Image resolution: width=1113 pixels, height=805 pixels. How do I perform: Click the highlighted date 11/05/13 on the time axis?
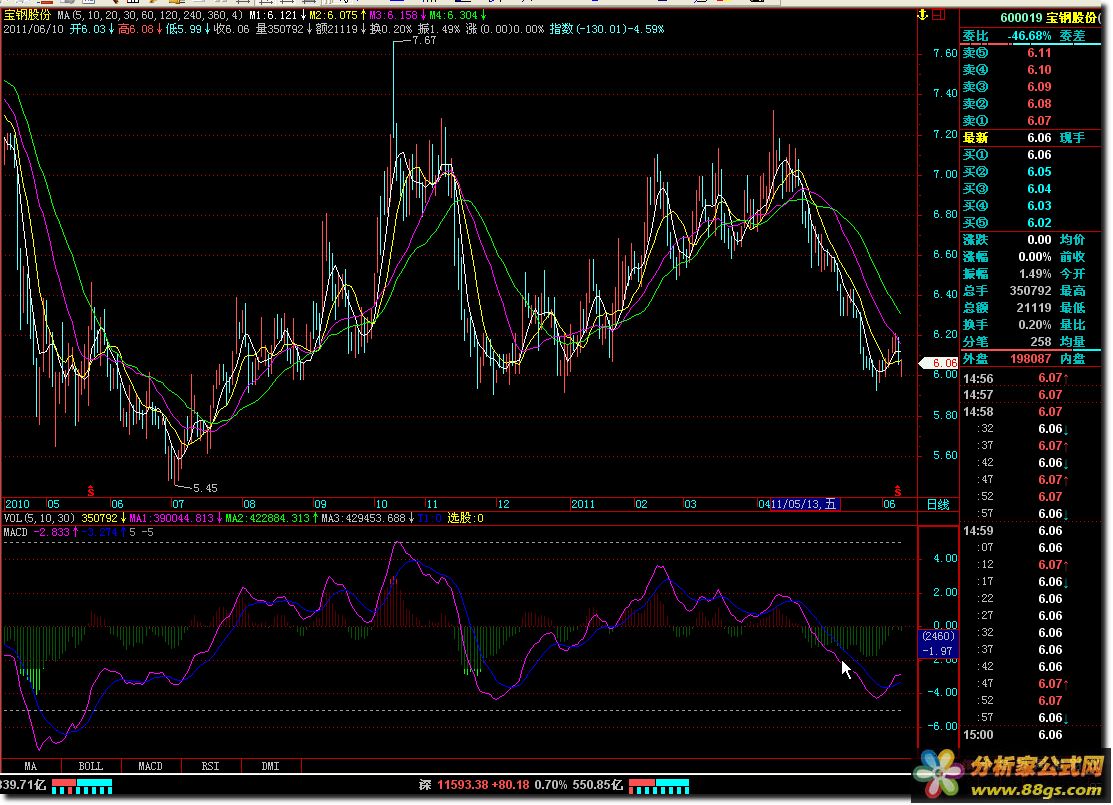point(804,504)
